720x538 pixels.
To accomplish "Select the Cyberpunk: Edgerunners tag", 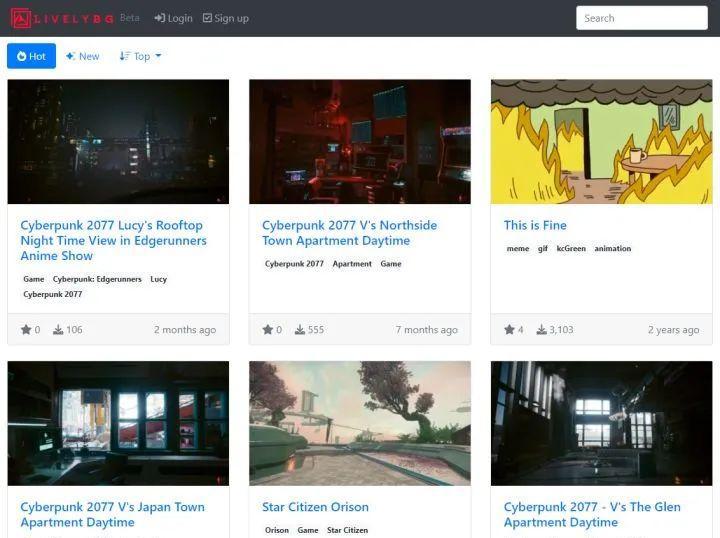I will pyautogui.click(x=97, y=279).
